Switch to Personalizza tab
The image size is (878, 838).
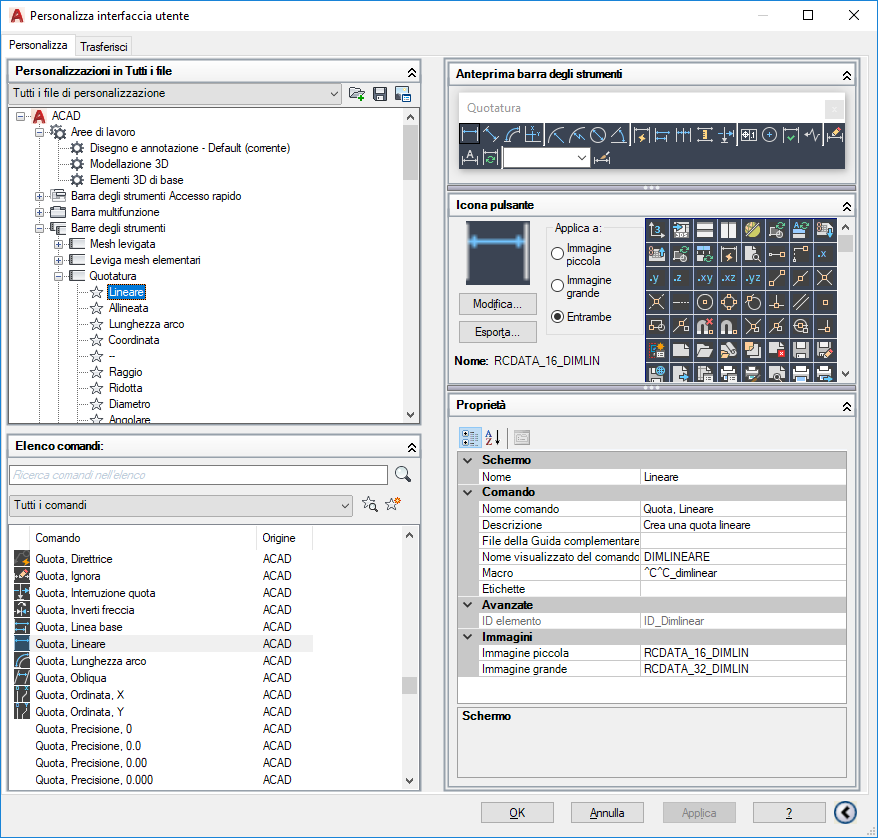38,45
